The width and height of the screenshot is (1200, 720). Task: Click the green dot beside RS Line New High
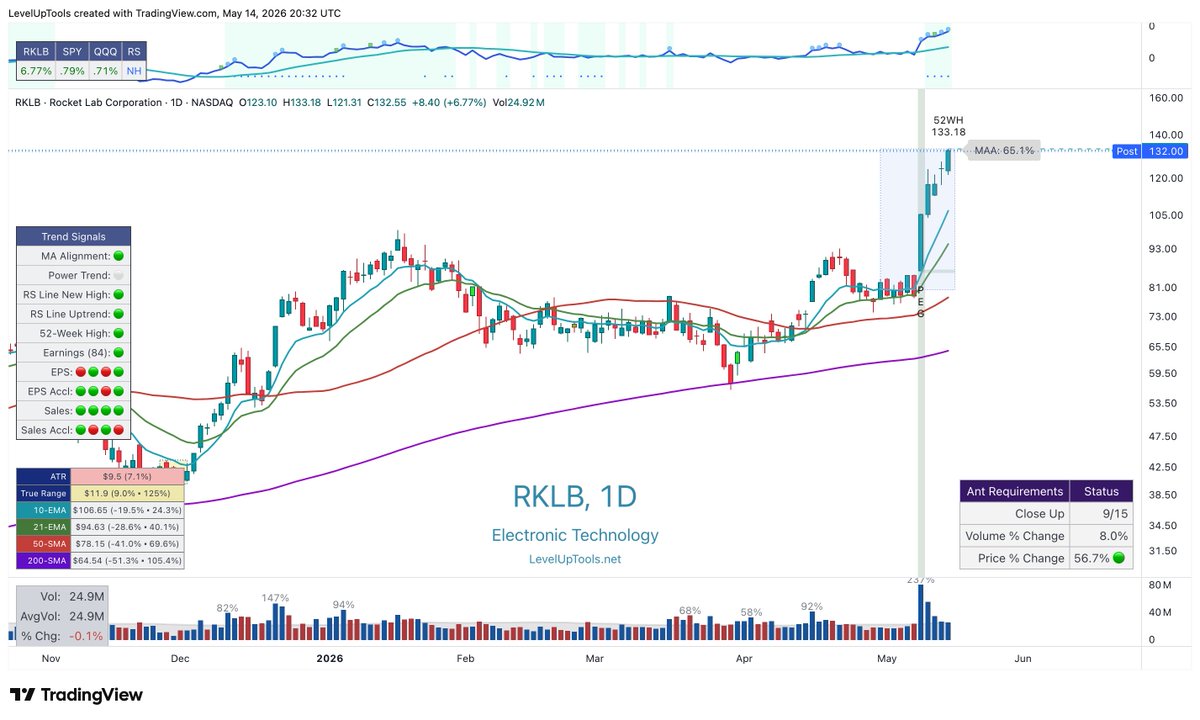[x=118, y=295]
